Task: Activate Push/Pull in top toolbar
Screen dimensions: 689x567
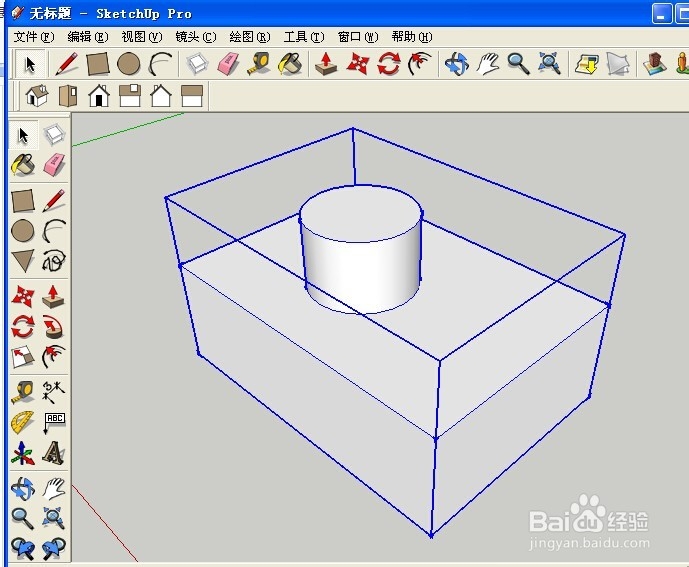Action: coord(326,64)
